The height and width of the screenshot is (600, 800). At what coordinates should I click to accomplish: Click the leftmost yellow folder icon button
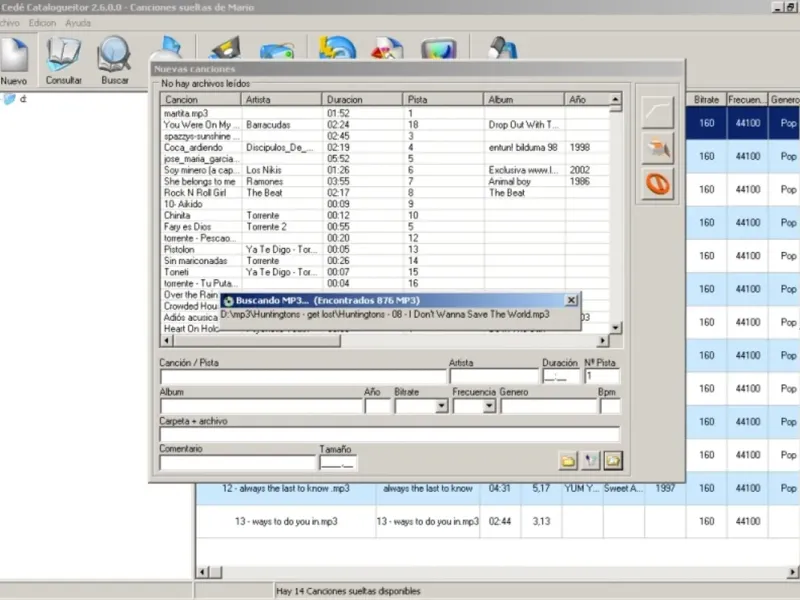pyautogui.click(x=568, y=460)
